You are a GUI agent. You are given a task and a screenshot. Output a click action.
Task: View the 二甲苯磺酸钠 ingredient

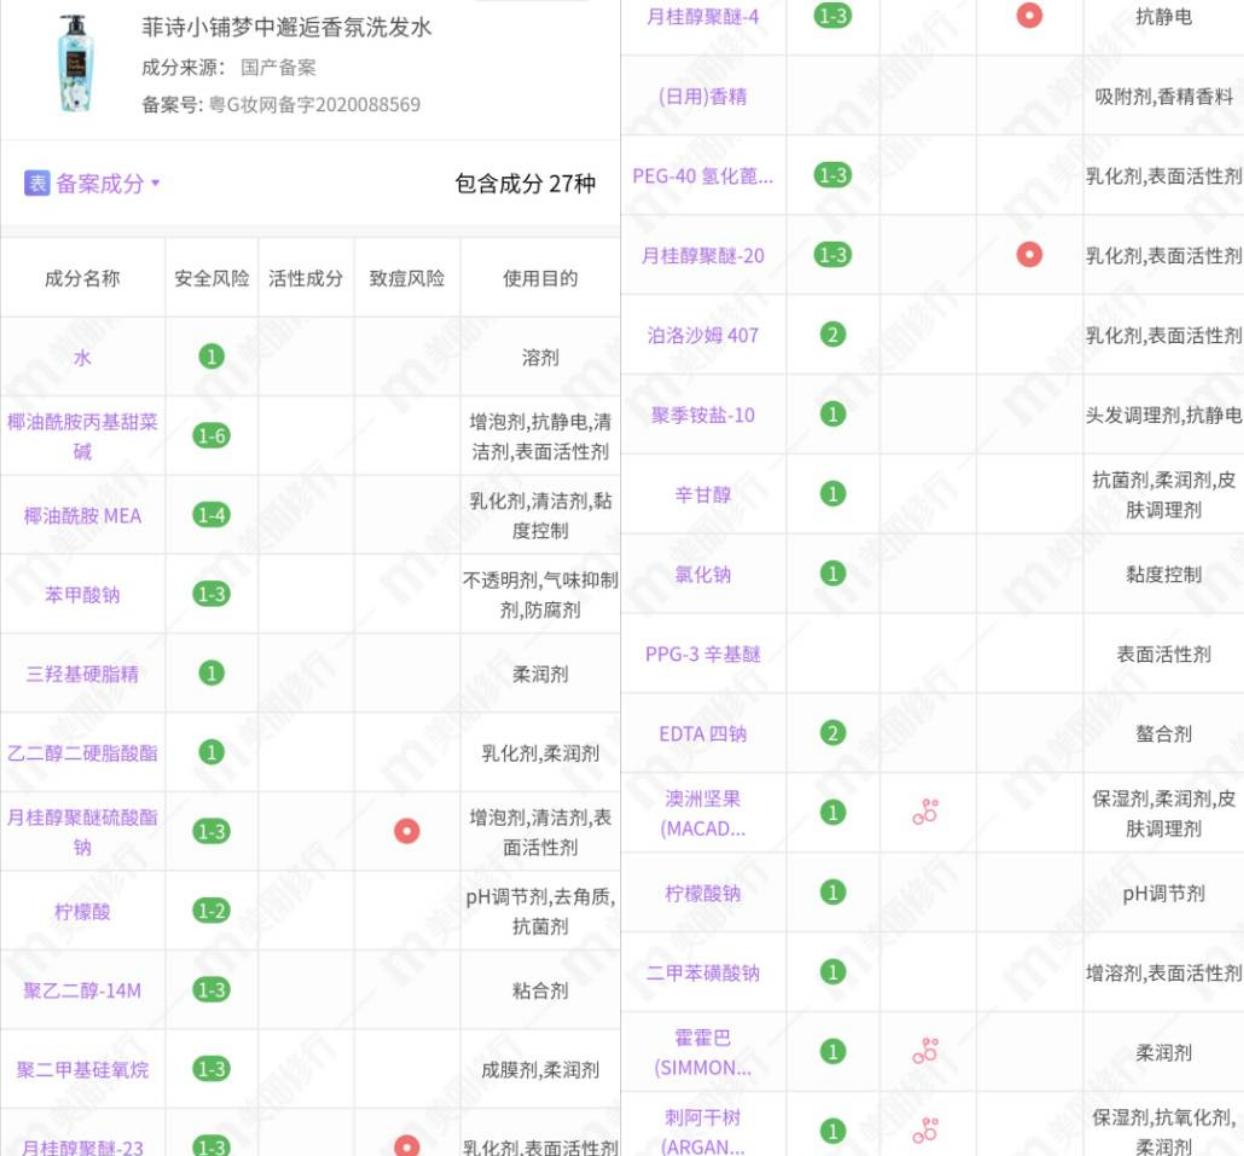704,973
